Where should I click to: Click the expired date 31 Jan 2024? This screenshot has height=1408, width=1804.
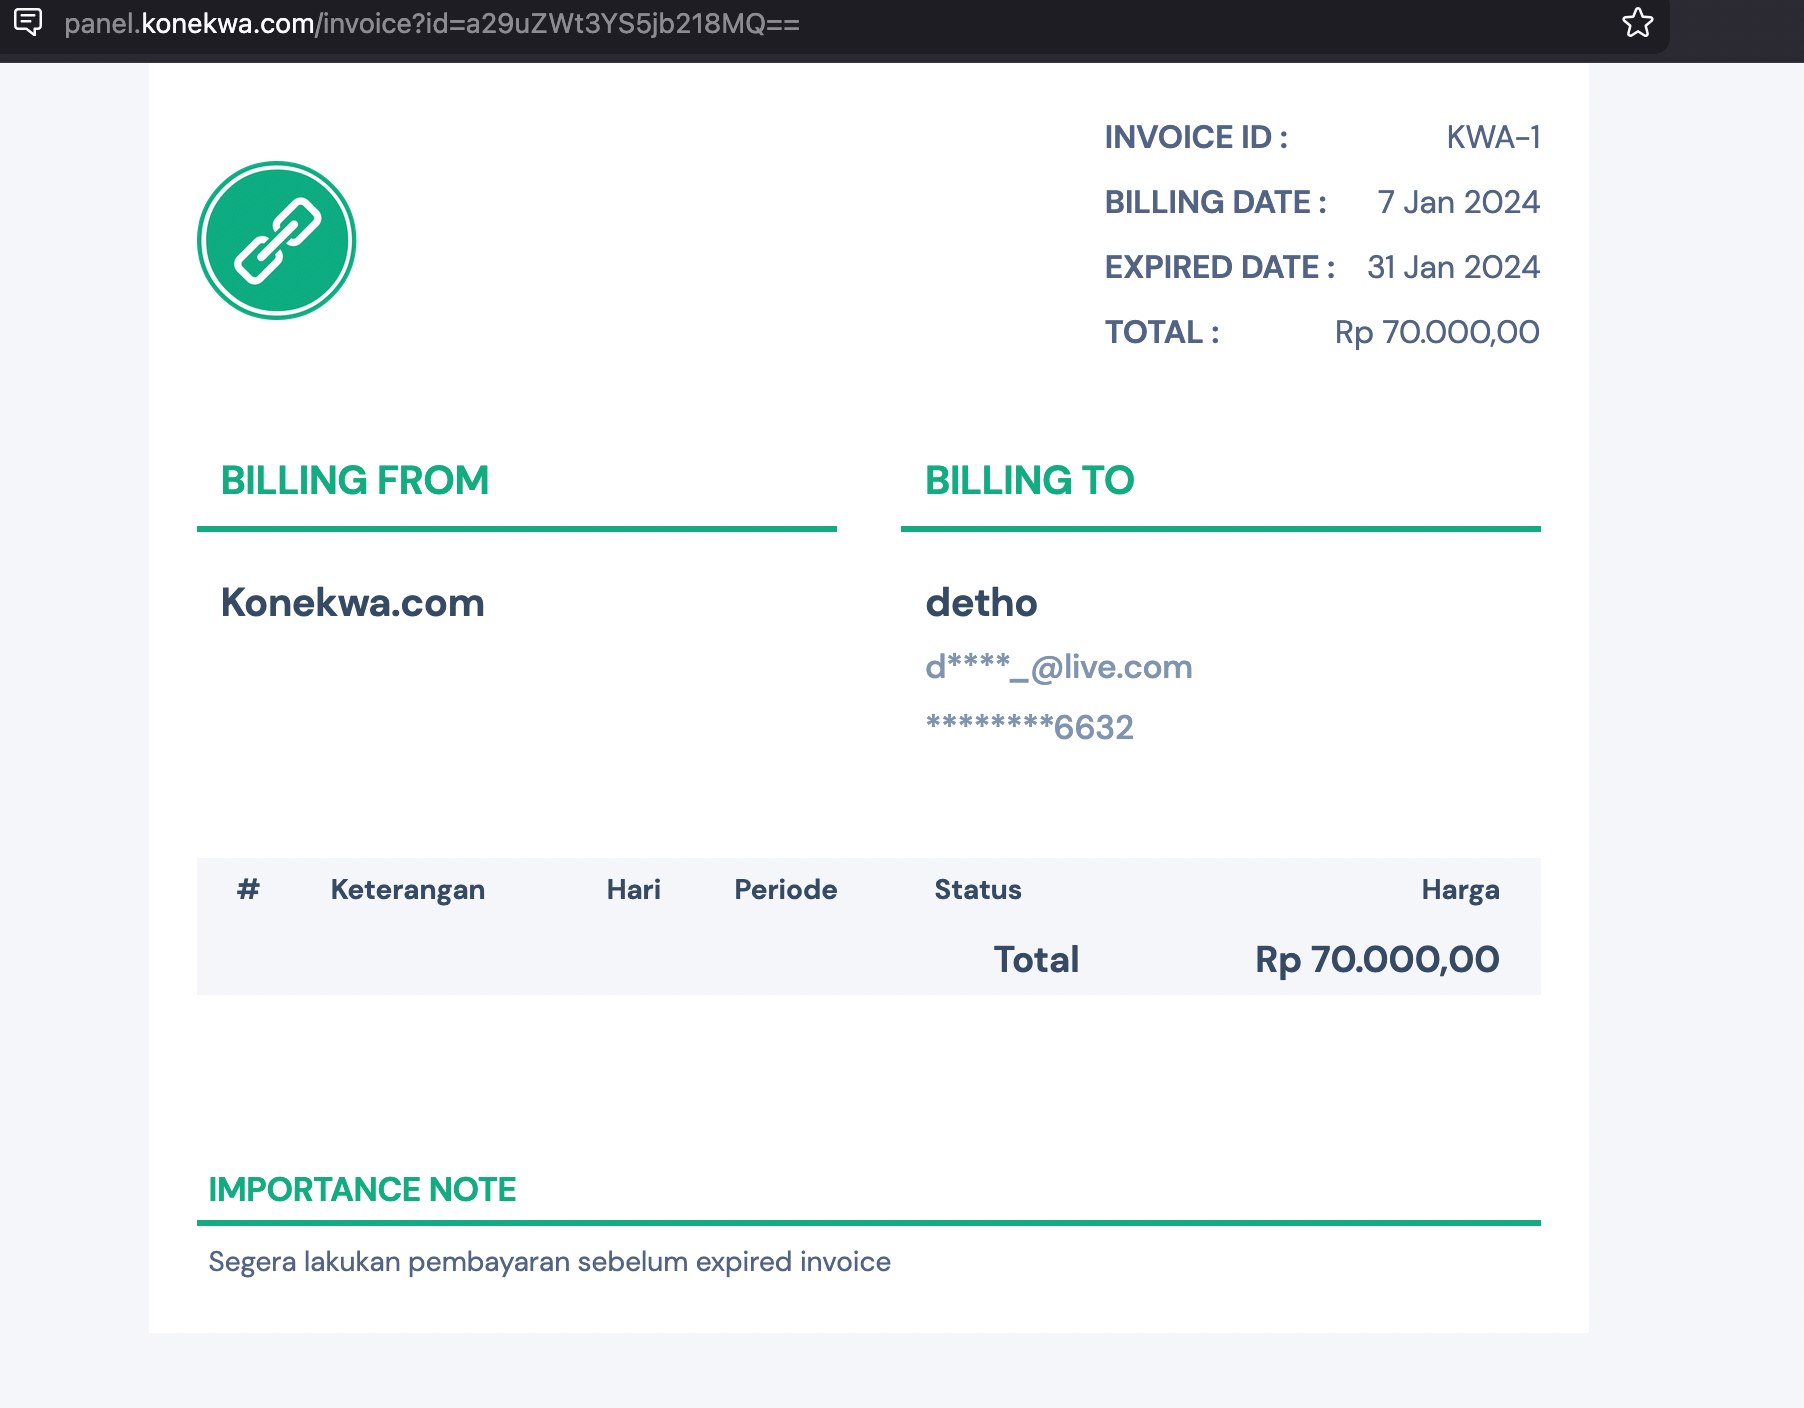click(1452, 267)
